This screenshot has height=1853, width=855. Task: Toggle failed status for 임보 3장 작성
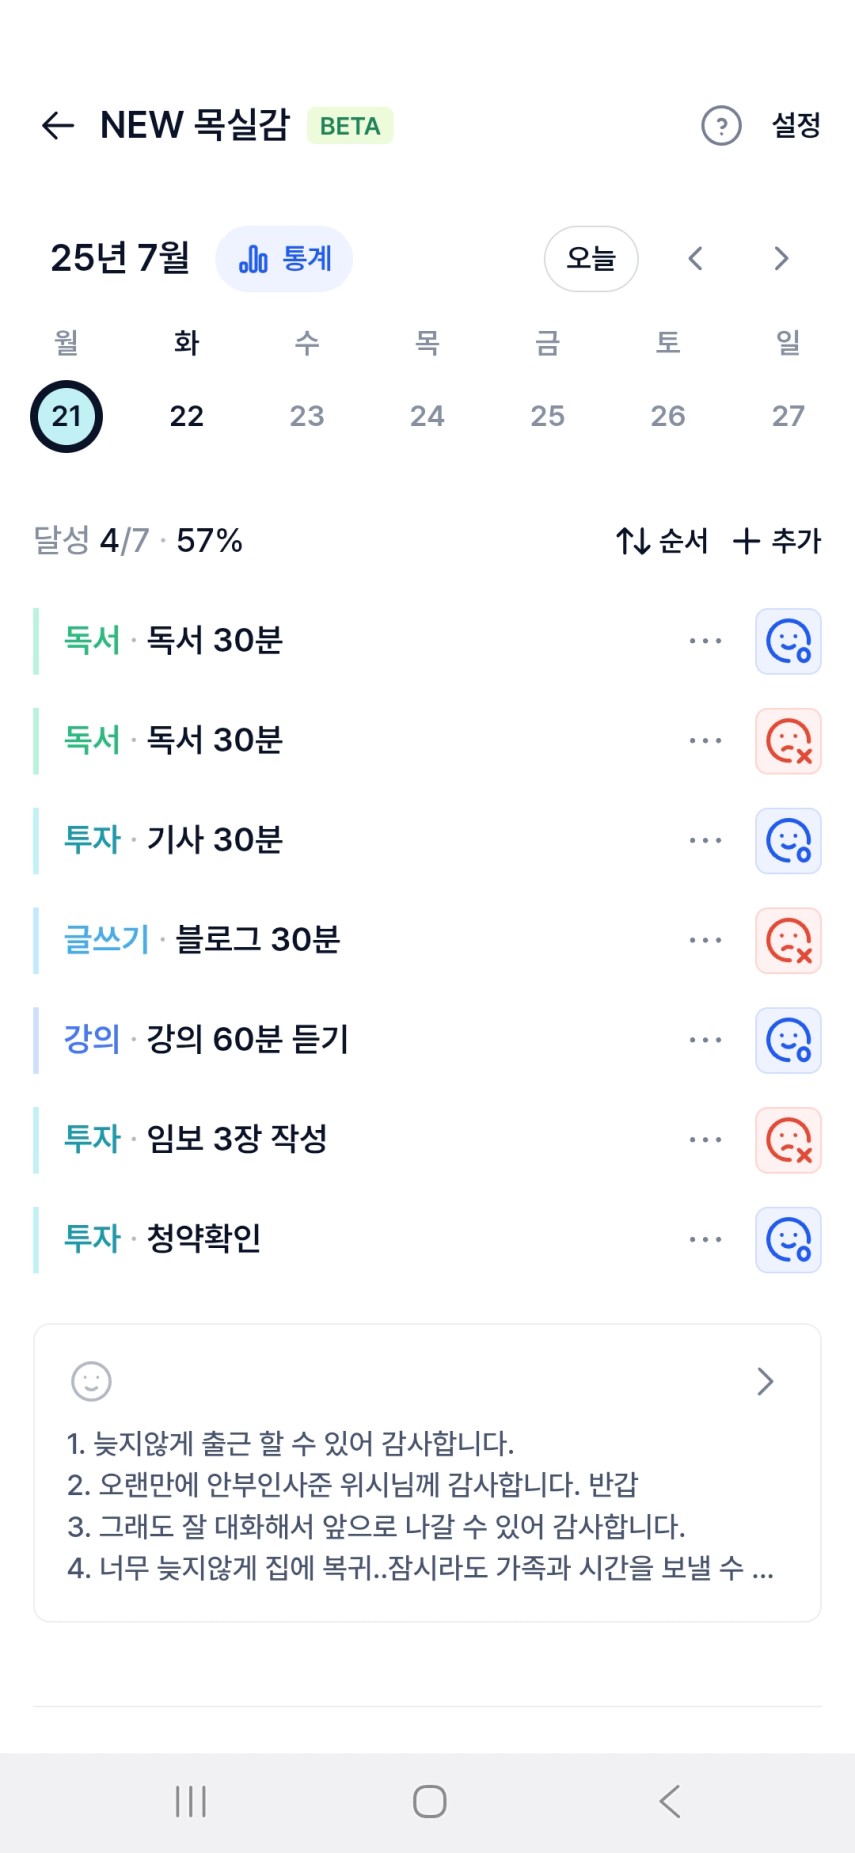788,1140
